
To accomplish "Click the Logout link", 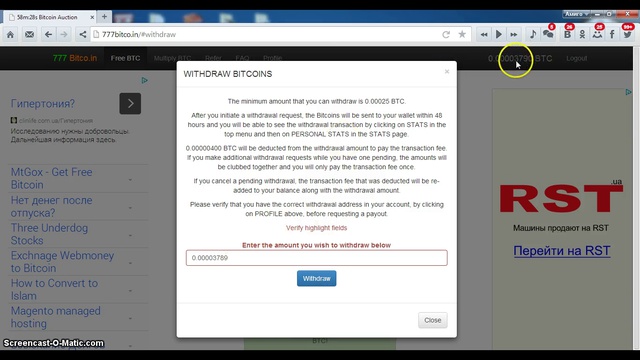I will coord(577,58).
